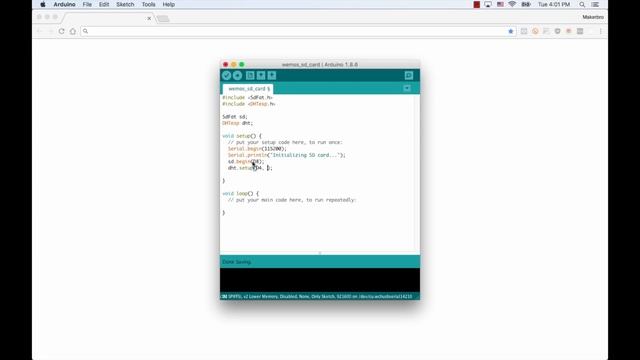640x360 pixels.
Task: Open the Arduino application menu
Action: (x=64, y=4)
